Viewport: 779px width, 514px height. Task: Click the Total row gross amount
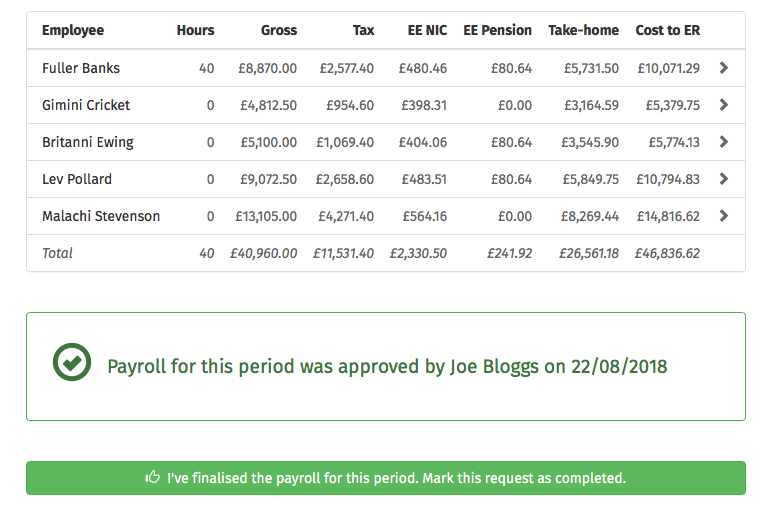click(x=263, y=253)
